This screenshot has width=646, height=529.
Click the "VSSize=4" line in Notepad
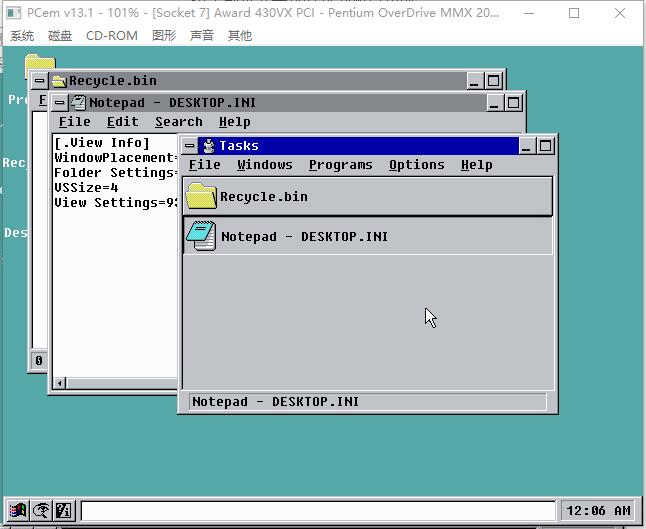86,188
